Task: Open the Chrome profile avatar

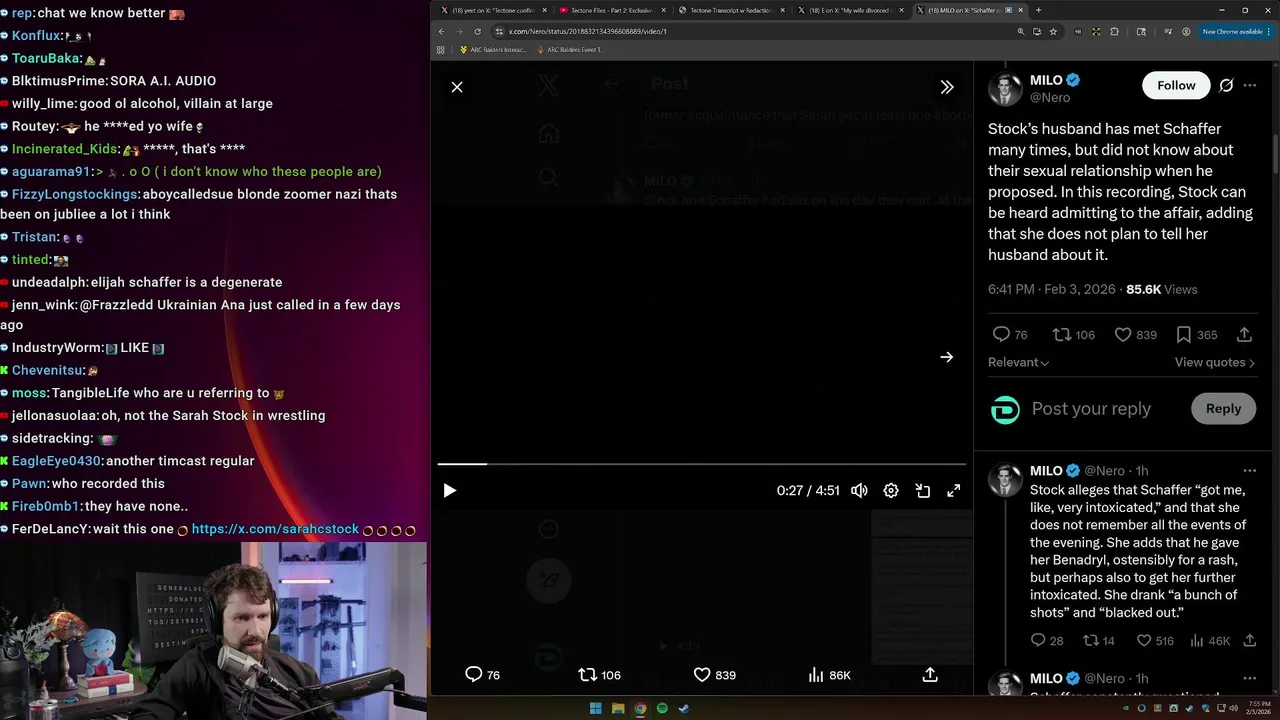Action: click(x=1186, y=31)
